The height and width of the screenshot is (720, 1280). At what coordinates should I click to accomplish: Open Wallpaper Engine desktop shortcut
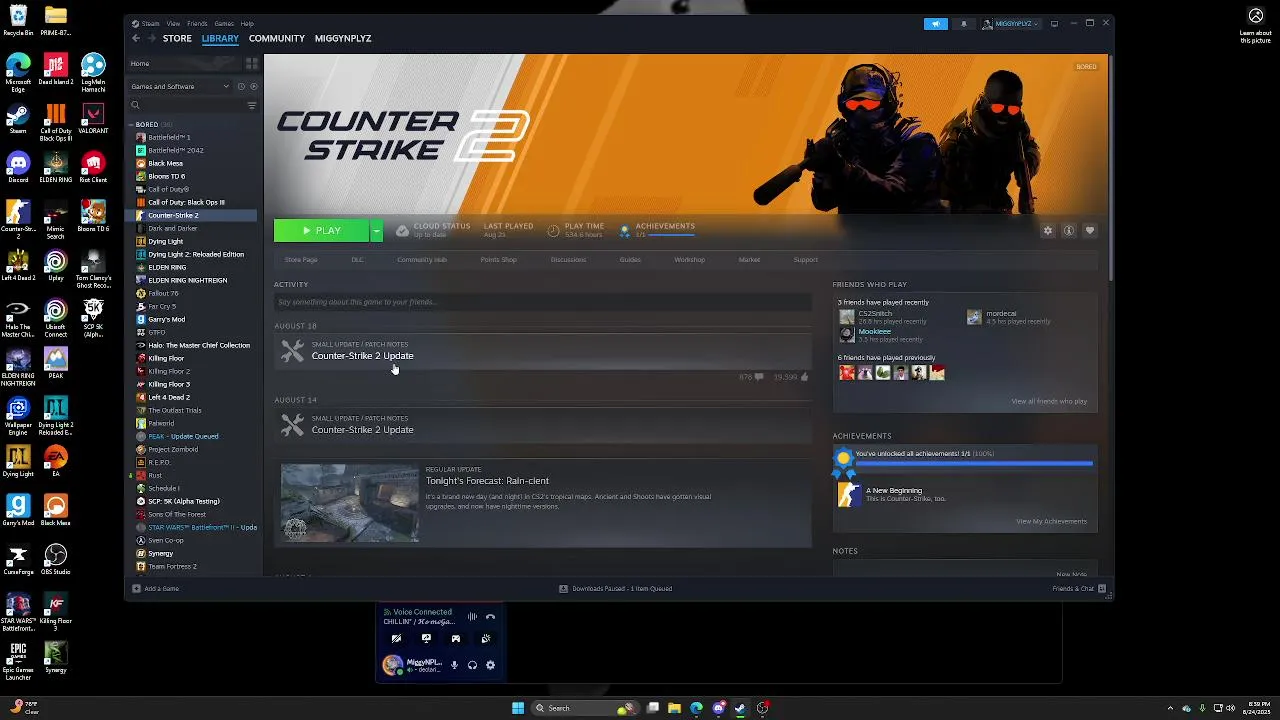click(18, 415)
